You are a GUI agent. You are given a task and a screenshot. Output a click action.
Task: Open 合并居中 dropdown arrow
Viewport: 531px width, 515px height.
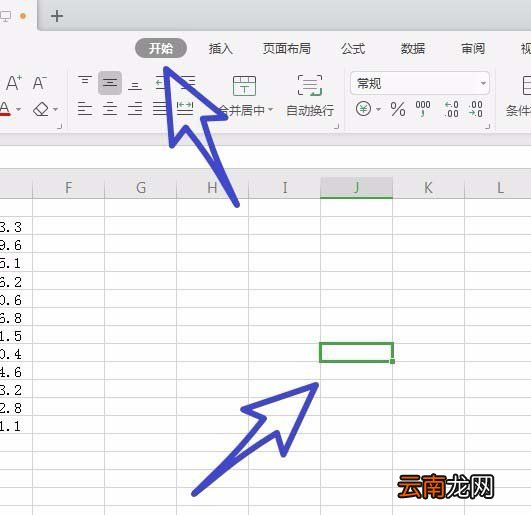(x=270, y=109)
